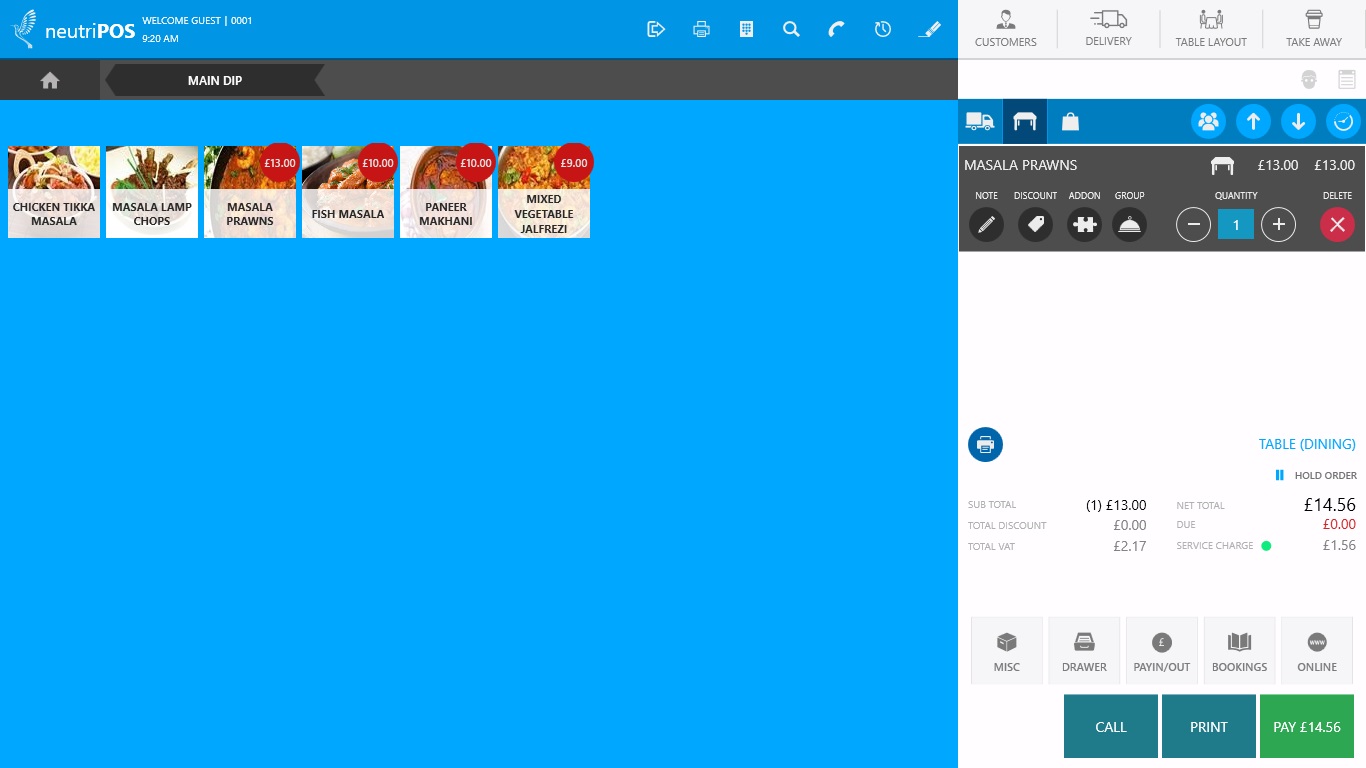Toggle the Service Charge green indicator
Viewport: 1366px width, 768px height.
[x=1266, y=546]
